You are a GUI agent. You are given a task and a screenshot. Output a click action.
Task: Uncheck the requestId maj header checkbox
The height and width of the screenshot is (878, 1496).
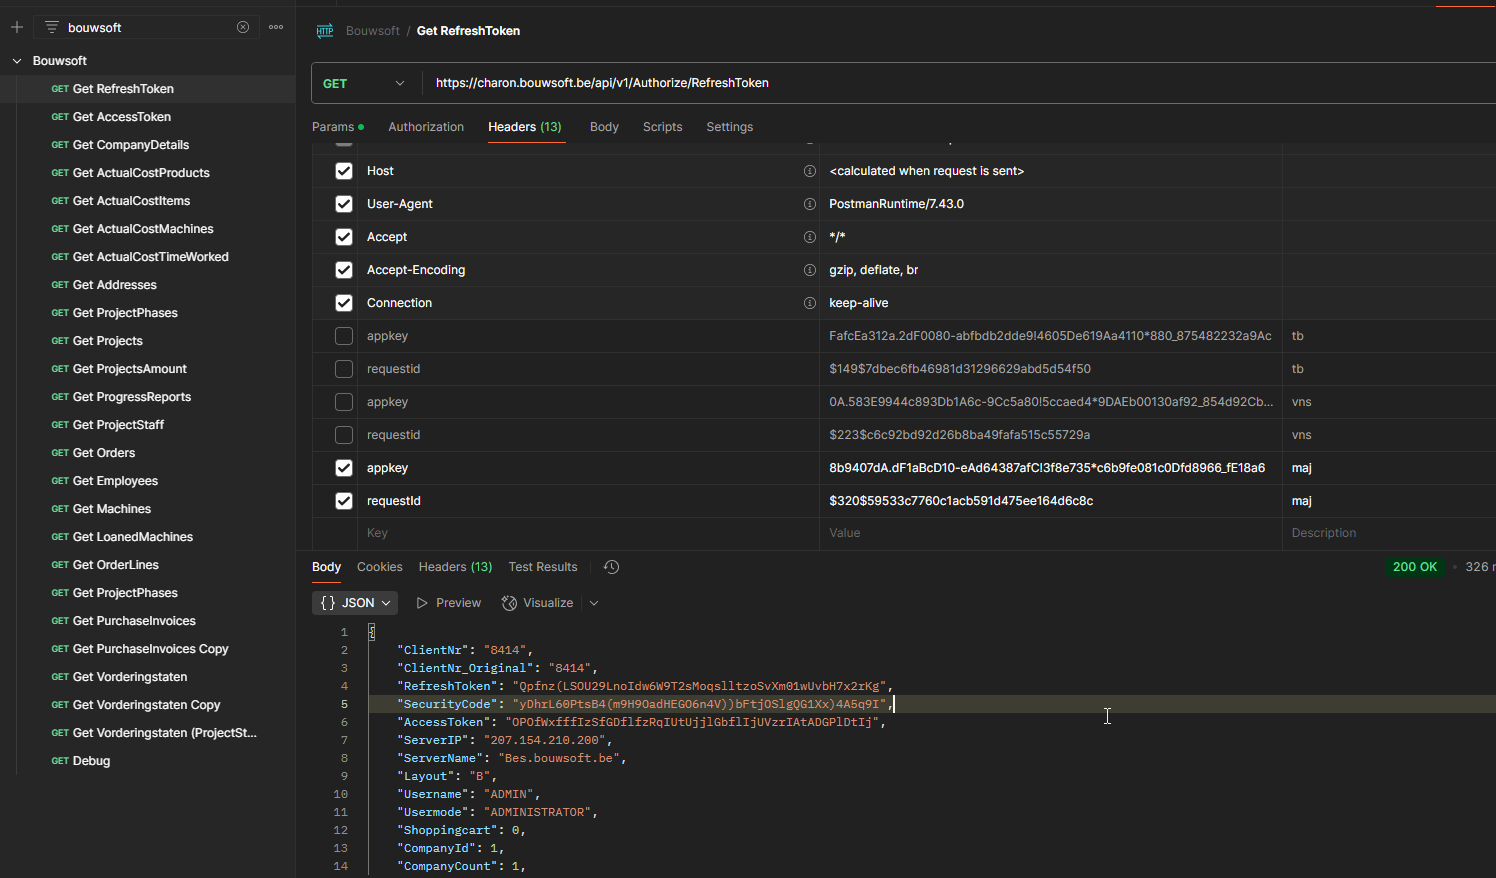[344, 501]
